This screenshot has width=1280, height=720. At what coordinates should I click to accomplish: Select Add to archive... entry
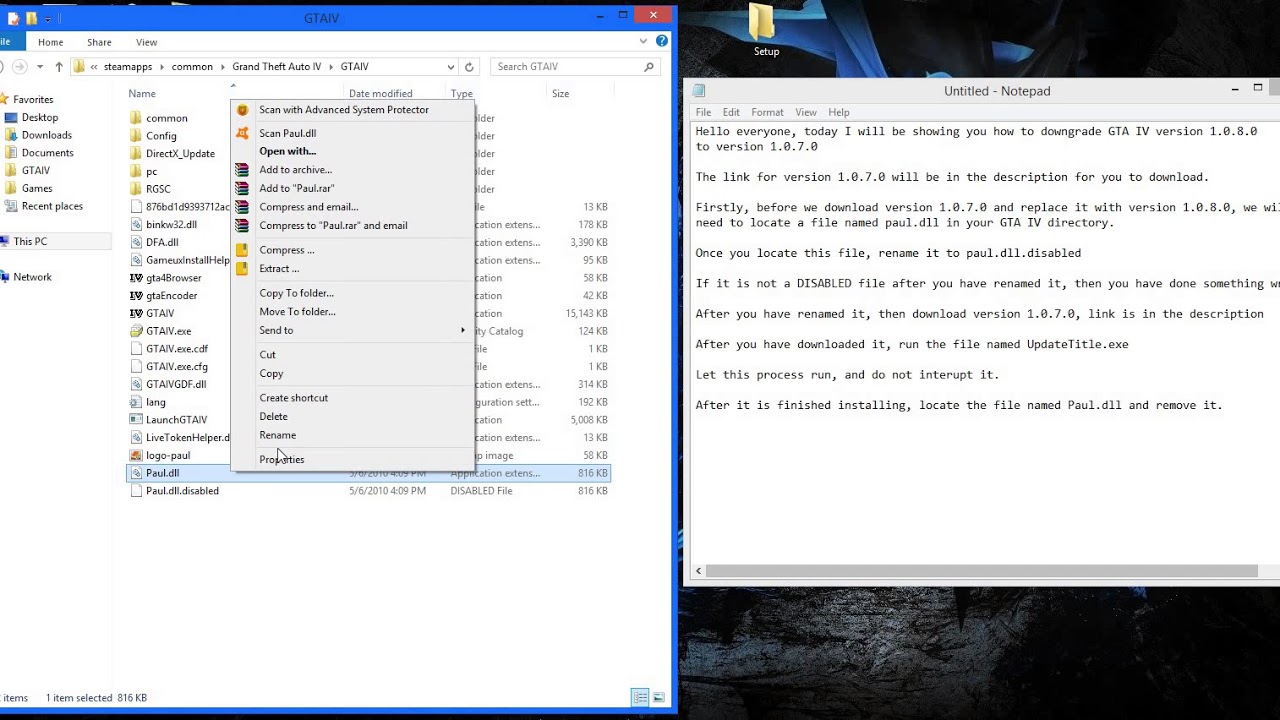[295, 170]
